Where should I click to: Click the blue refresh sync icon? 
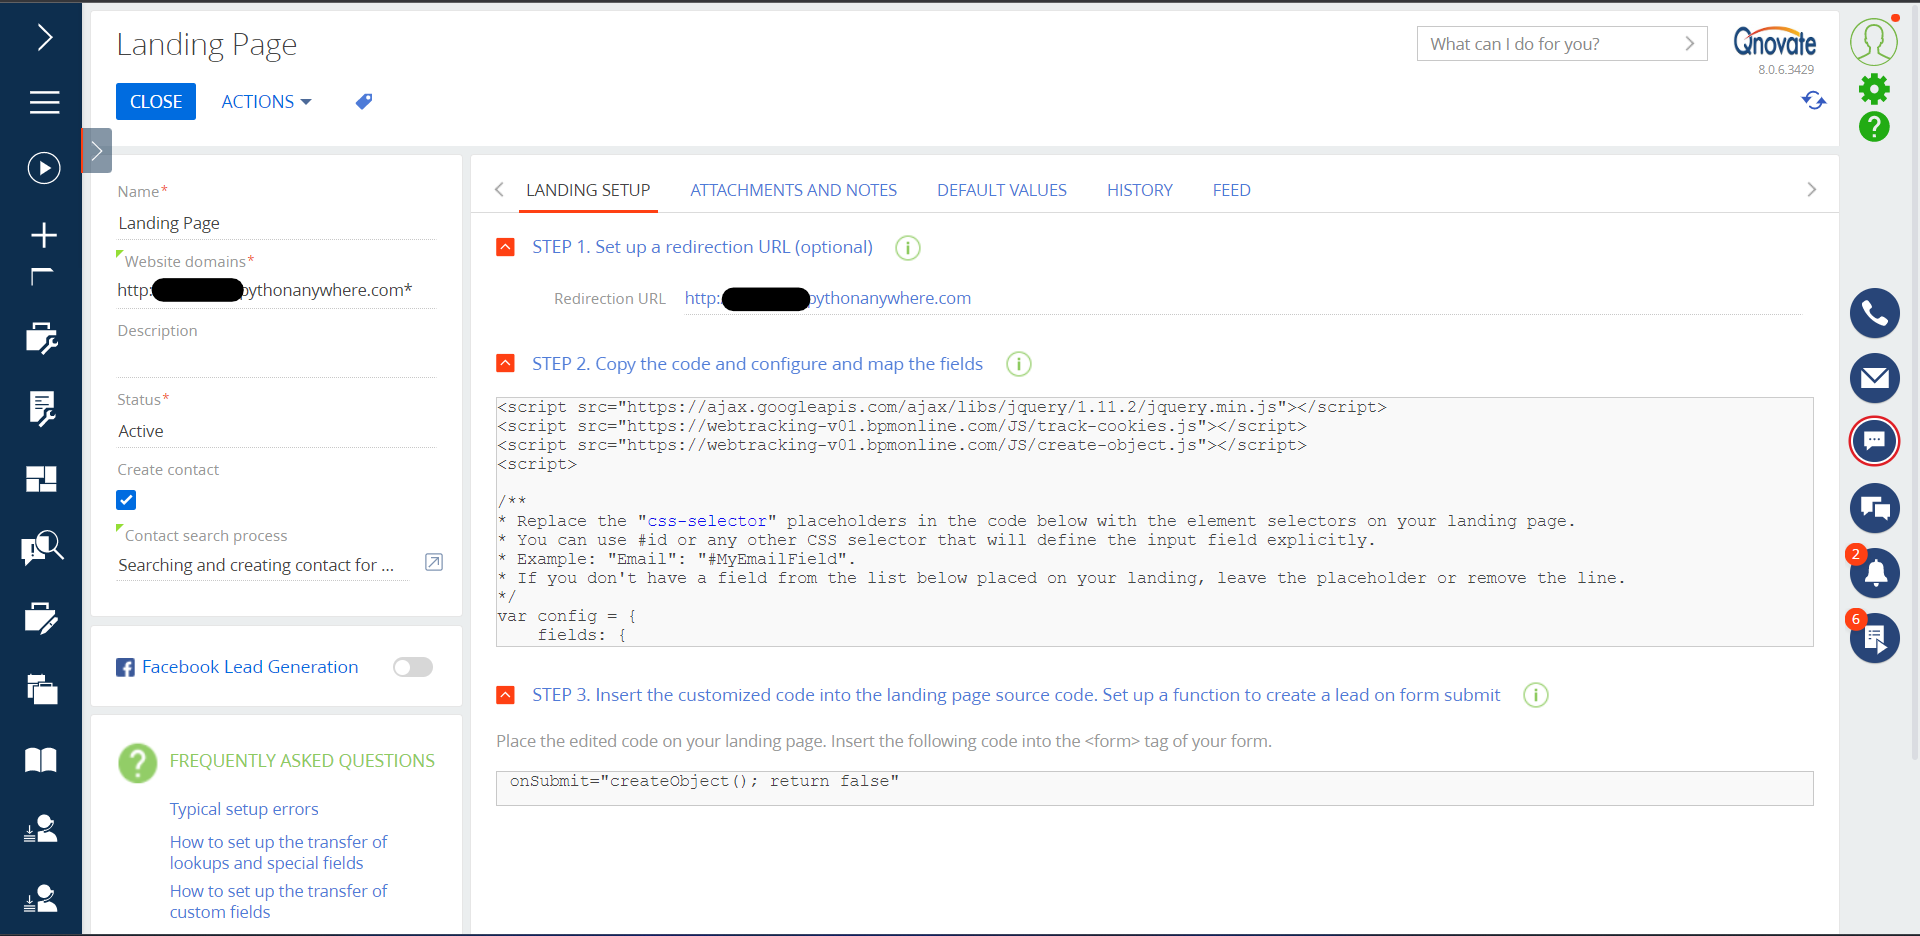tap(1814, 101)
